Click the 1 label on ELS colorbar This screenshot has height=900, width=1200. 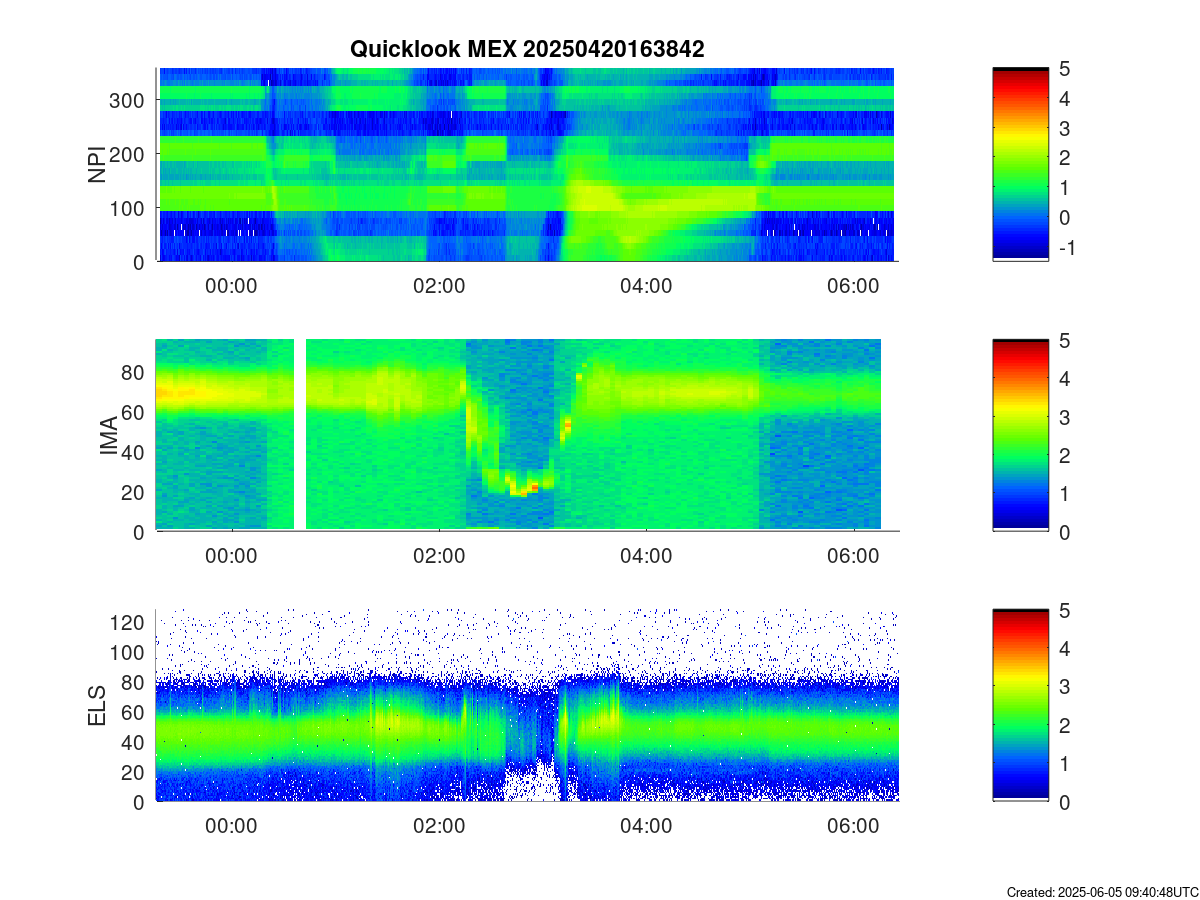coord(1065,763)
